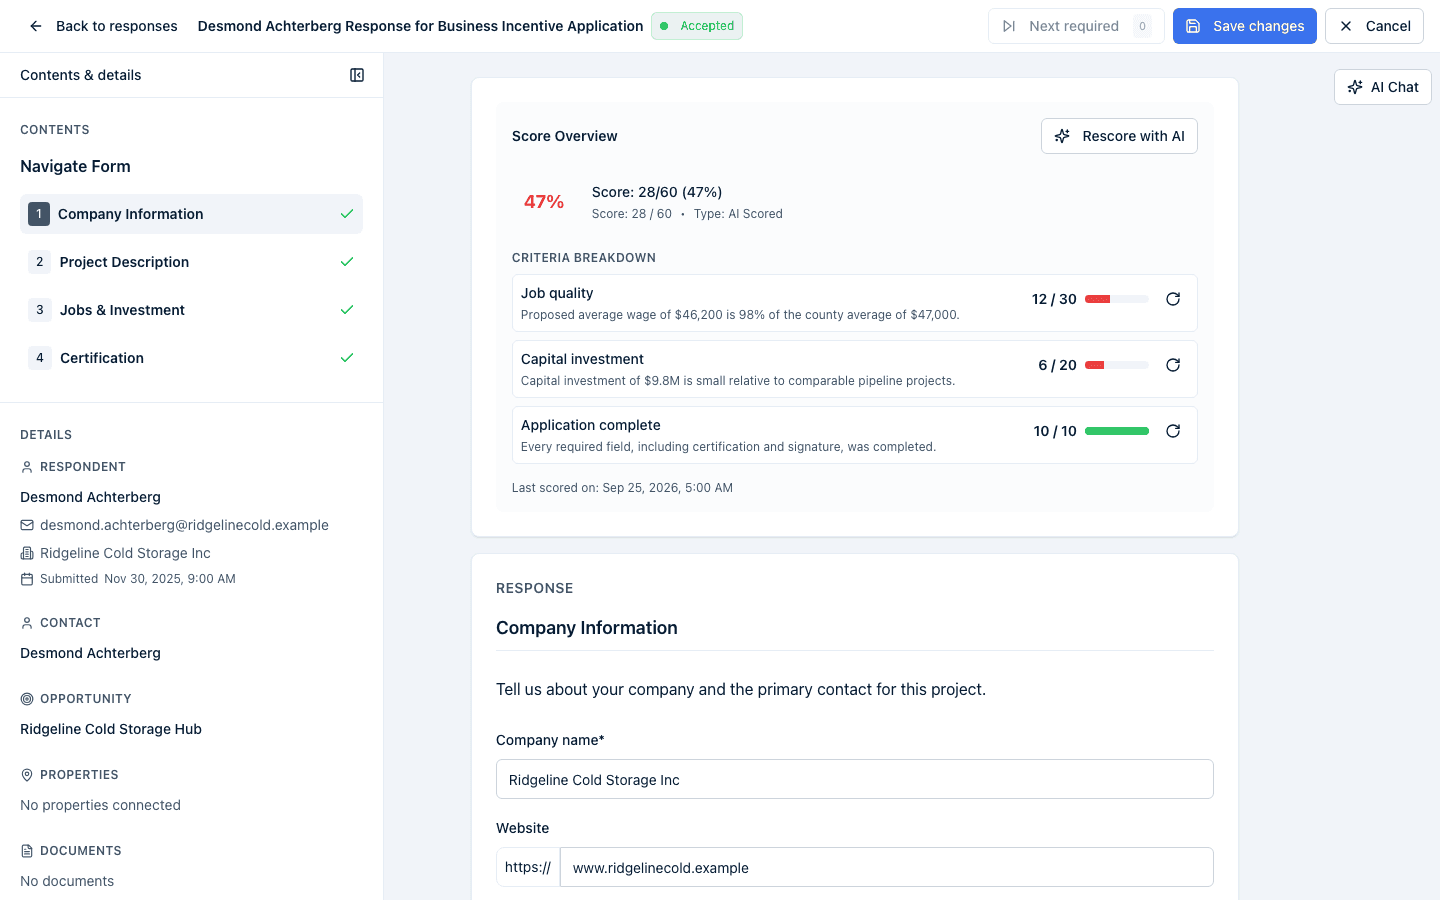Save changes to the response

tap(1245, 26)
